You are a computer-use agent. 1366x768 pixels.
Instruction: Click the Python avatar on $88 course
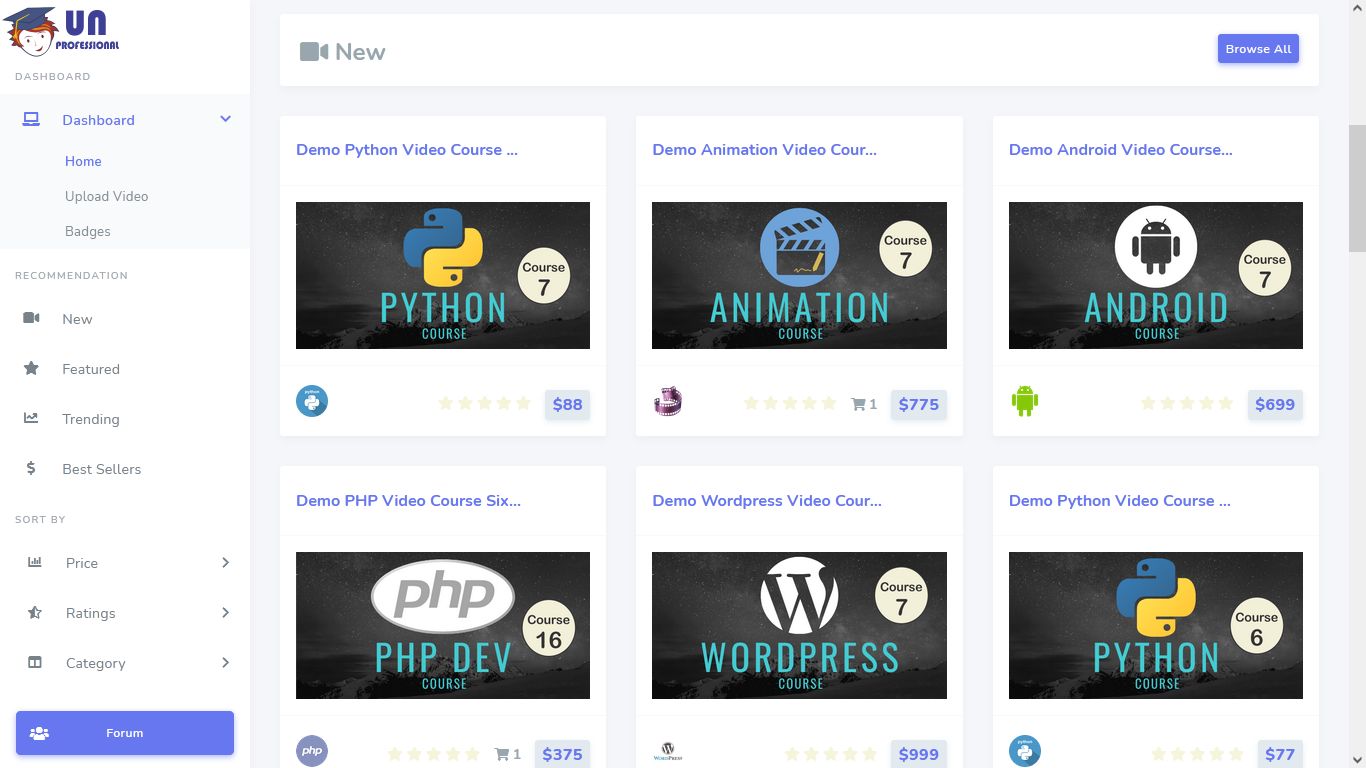312,401
